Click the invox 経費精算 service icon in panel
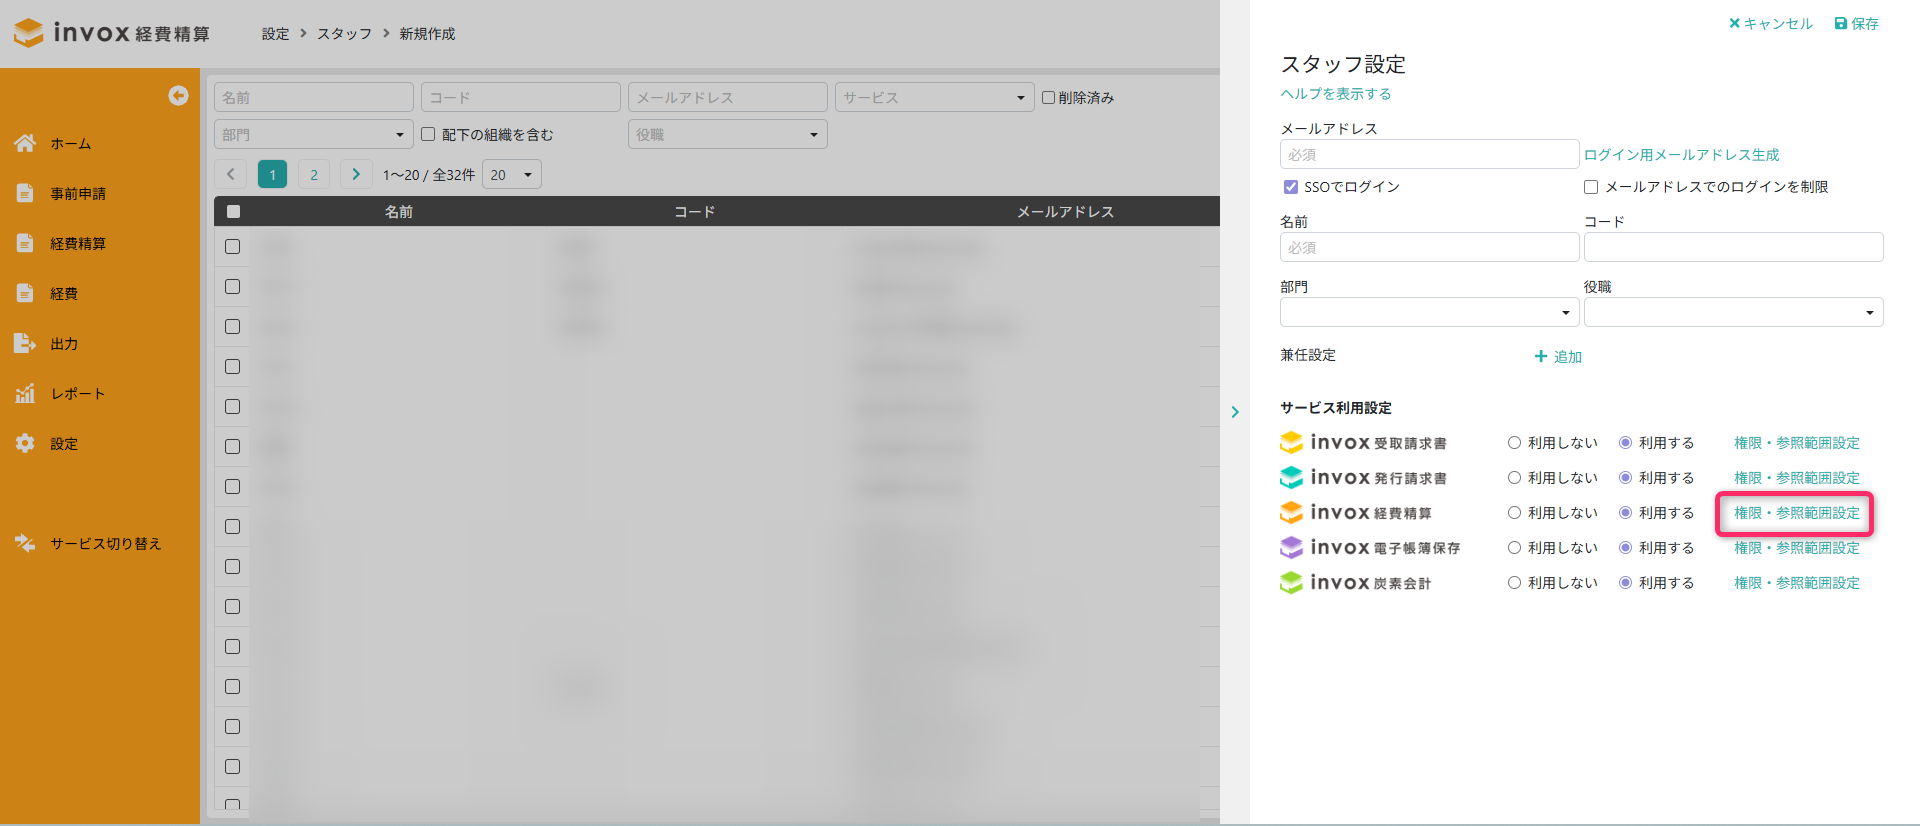 (1291, 512)
